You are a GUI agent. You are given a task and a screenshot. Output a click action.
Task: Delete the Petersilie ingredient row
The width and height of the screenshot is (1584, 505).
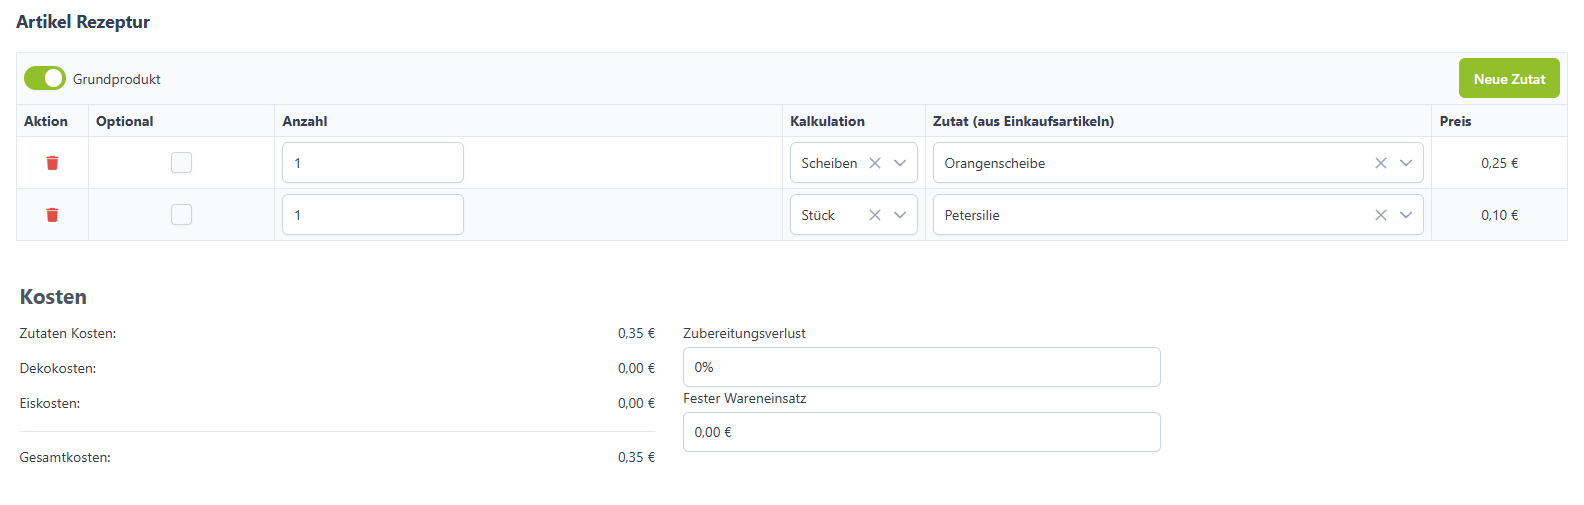point(52,215)
